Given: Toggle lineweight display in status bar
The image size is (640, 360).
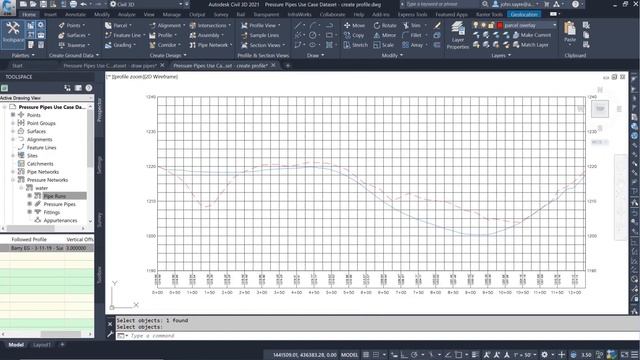Looking at the screenshot, I should tap(475, 355).
